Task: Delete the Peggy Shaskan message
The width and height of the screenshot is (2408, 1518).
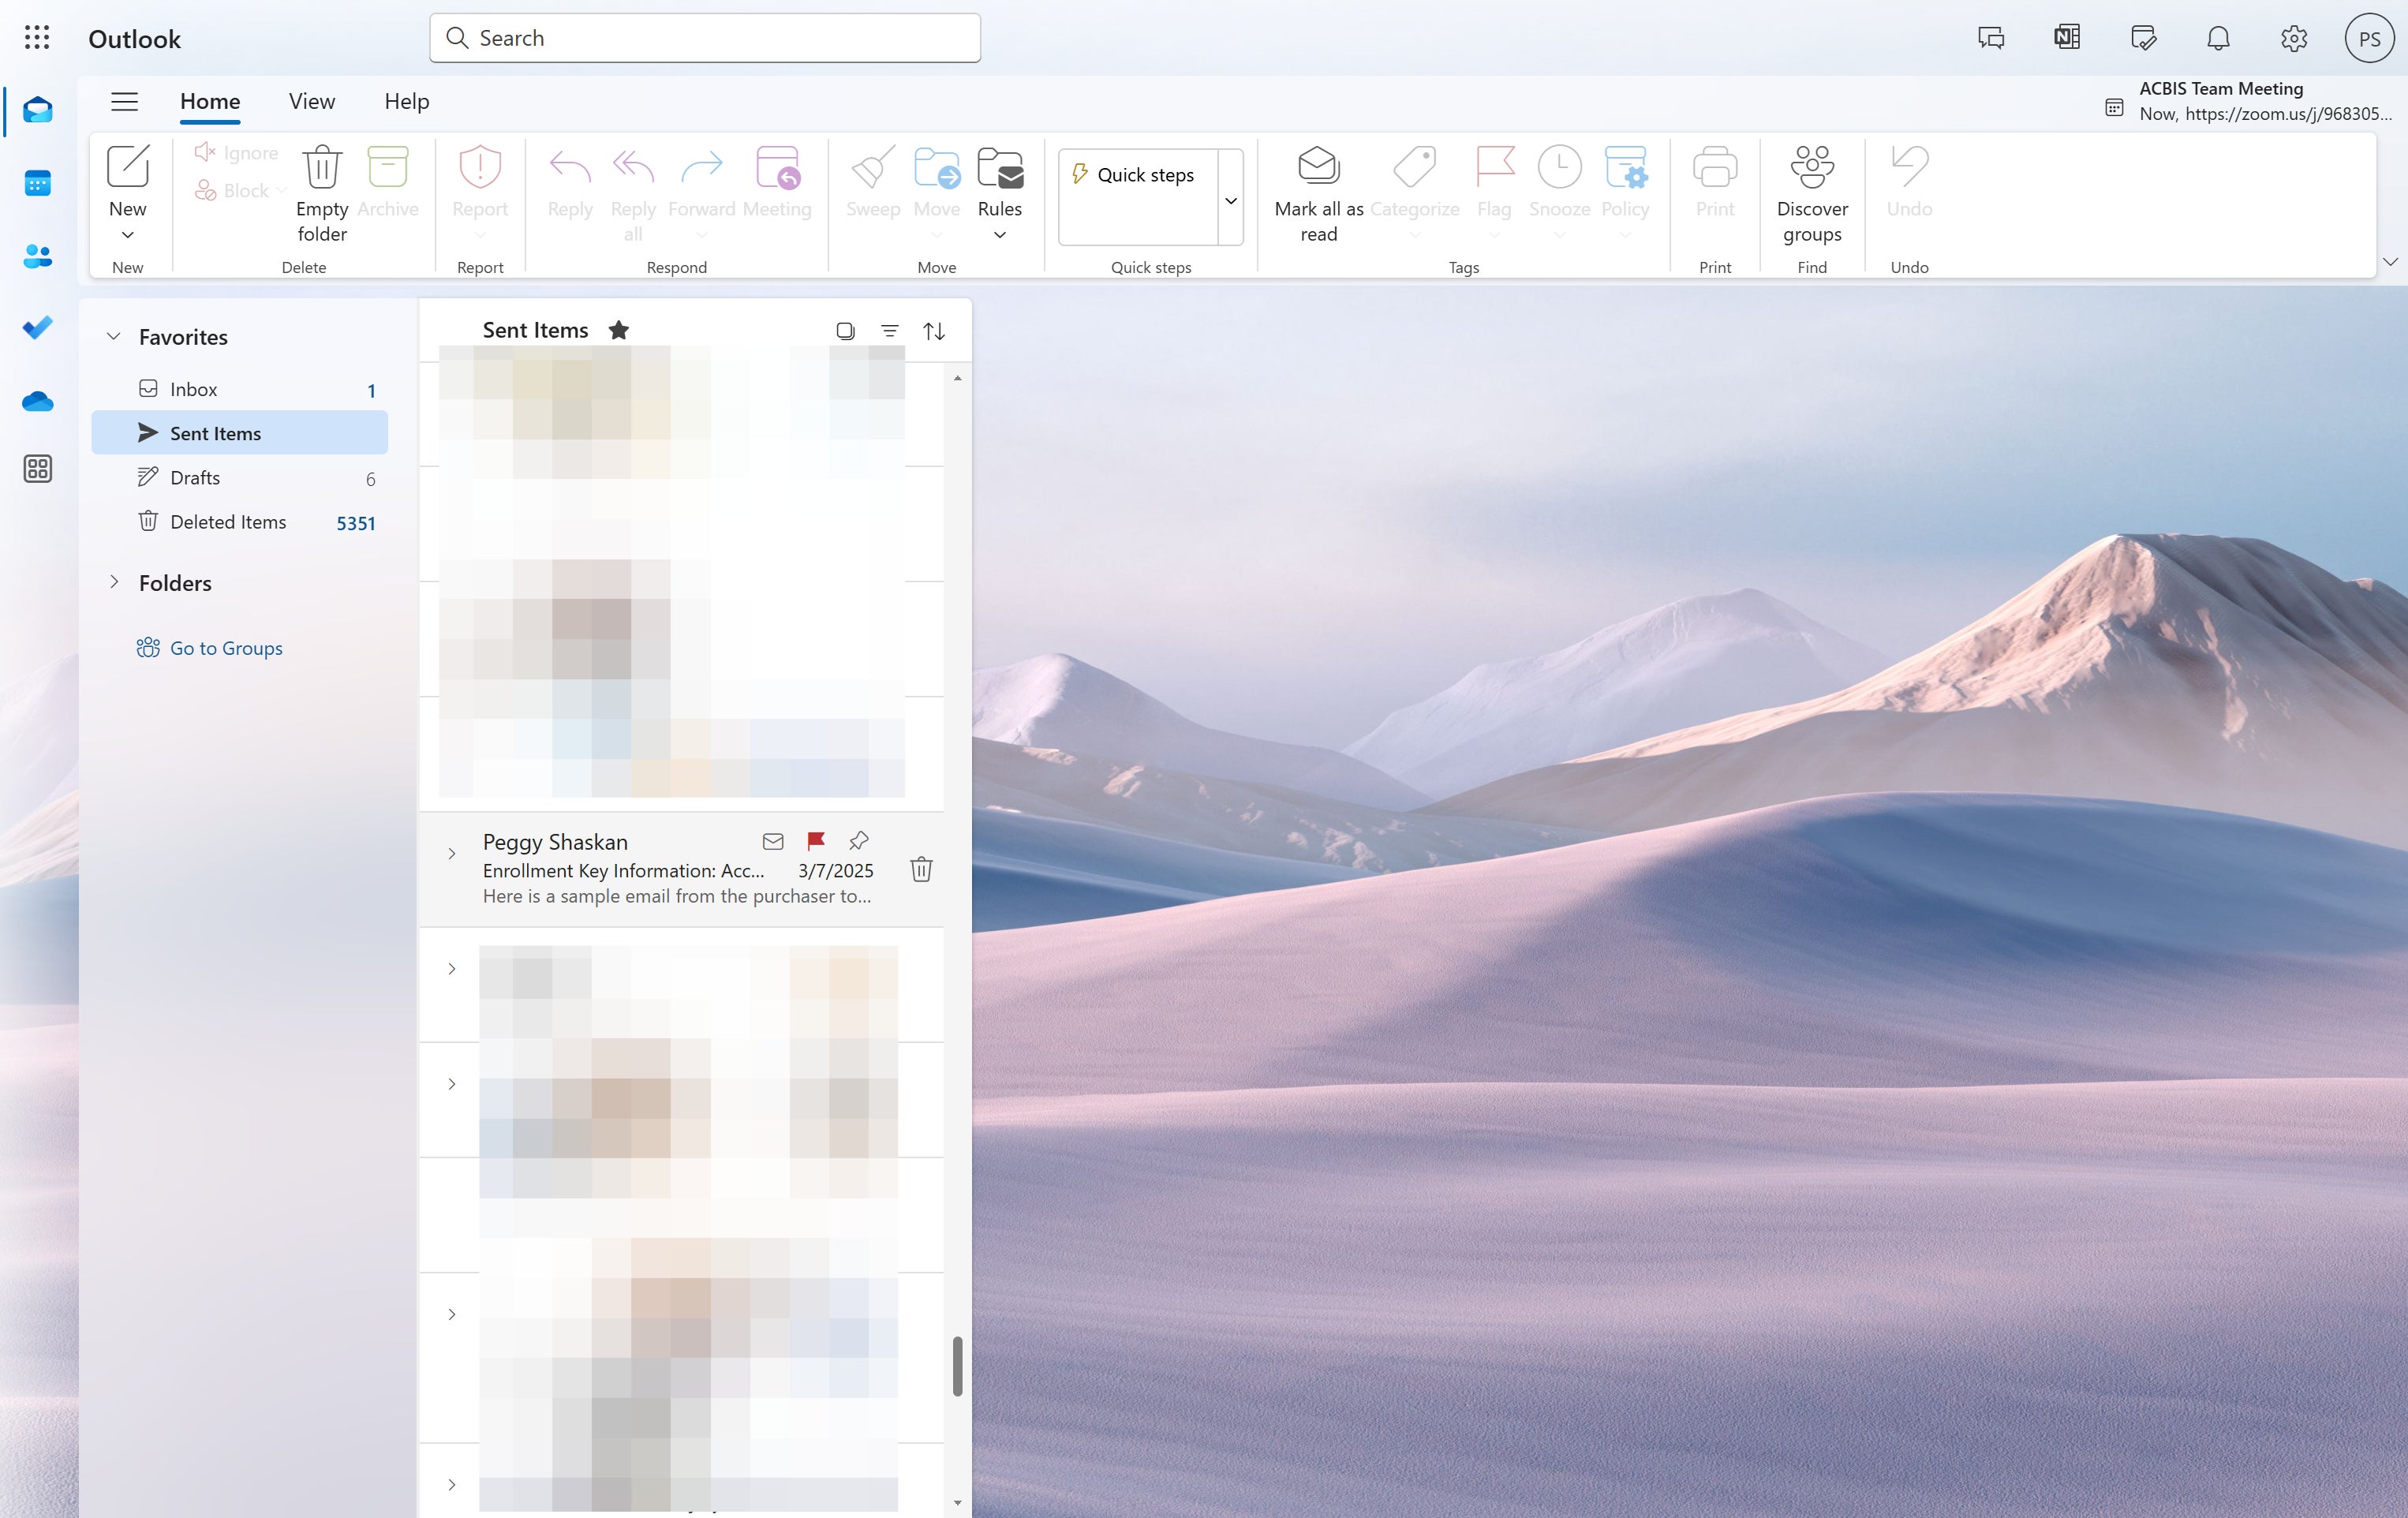Action: click(921, 869)
